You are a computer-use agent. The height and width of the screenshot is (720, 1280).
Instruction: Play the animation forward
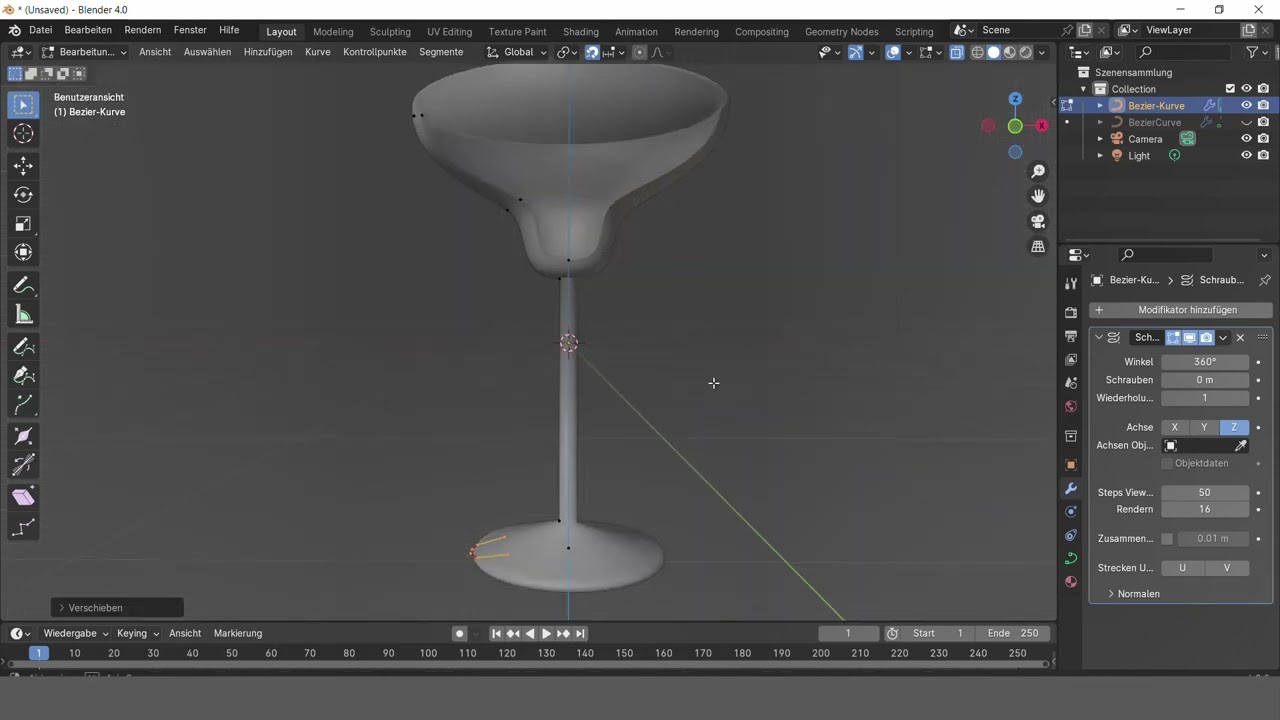coord(546,633)
